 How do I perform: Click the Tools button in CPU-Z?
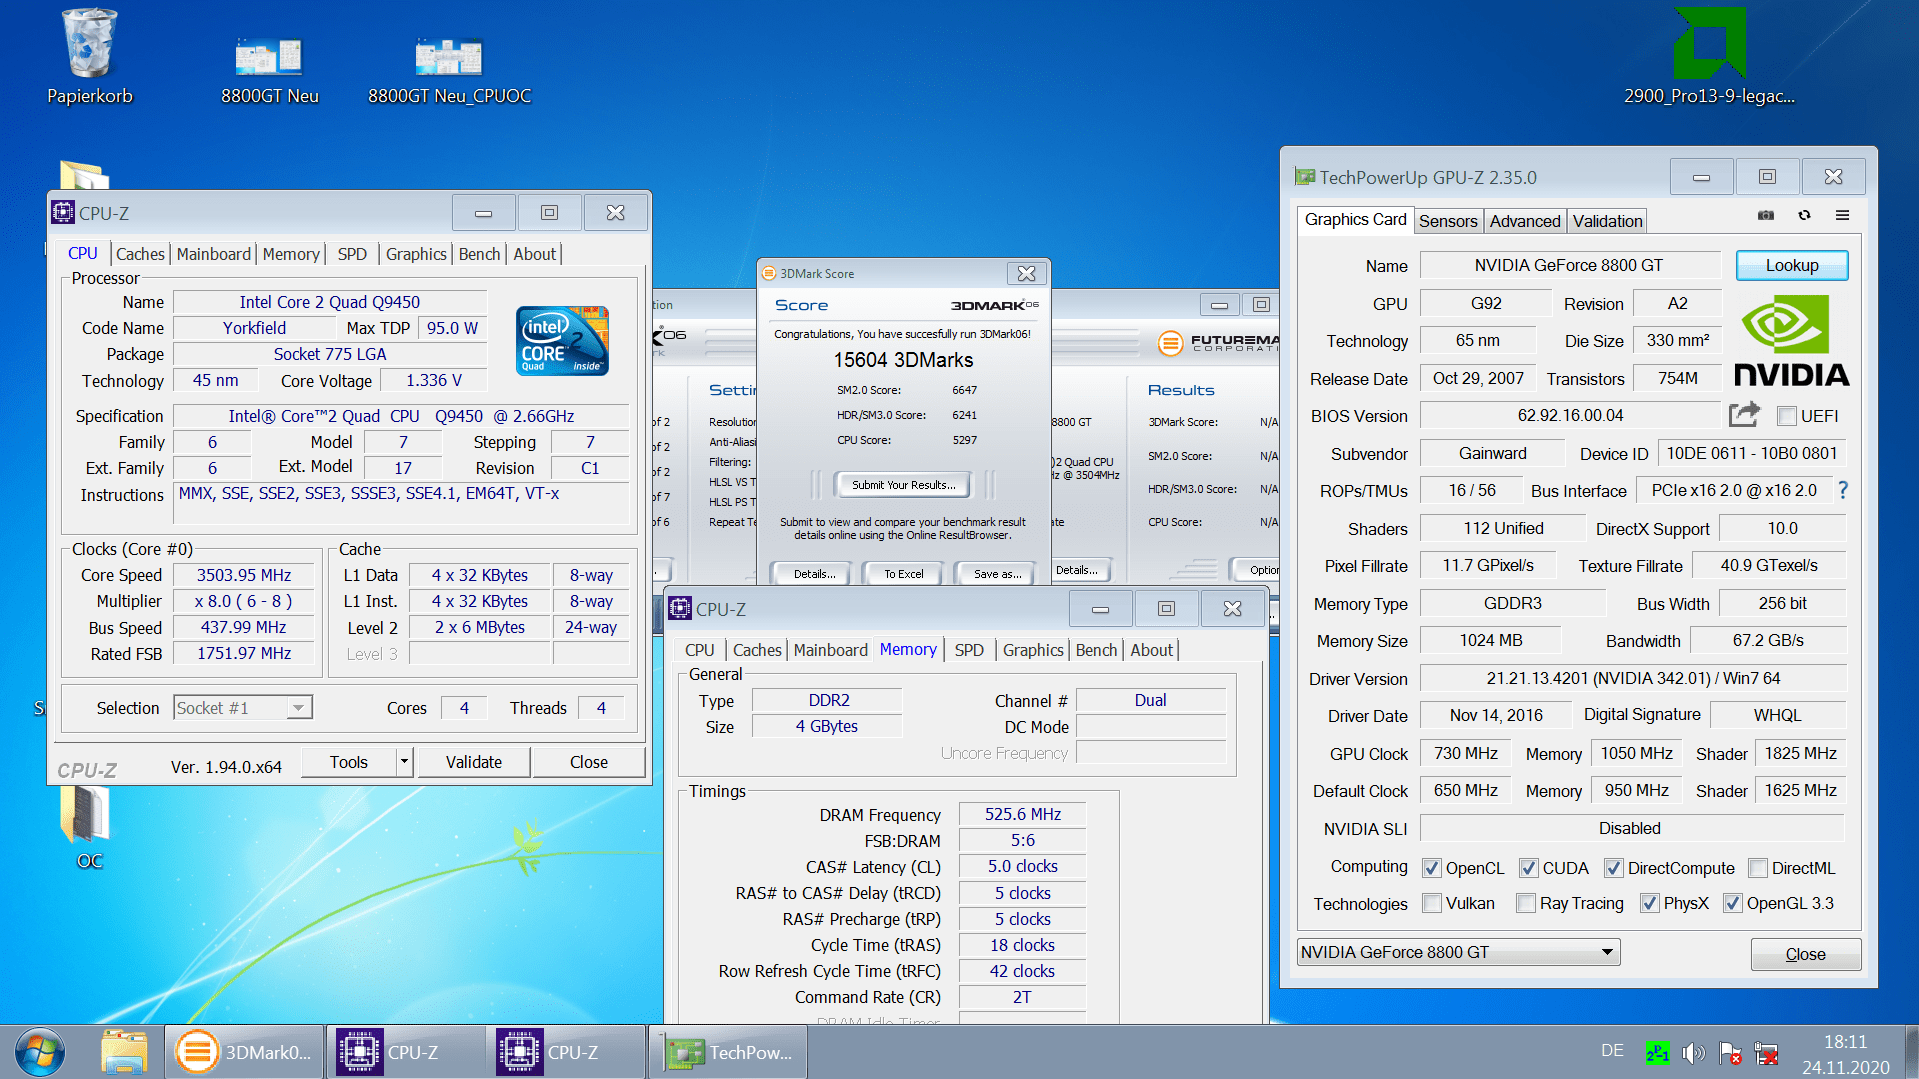349,762
